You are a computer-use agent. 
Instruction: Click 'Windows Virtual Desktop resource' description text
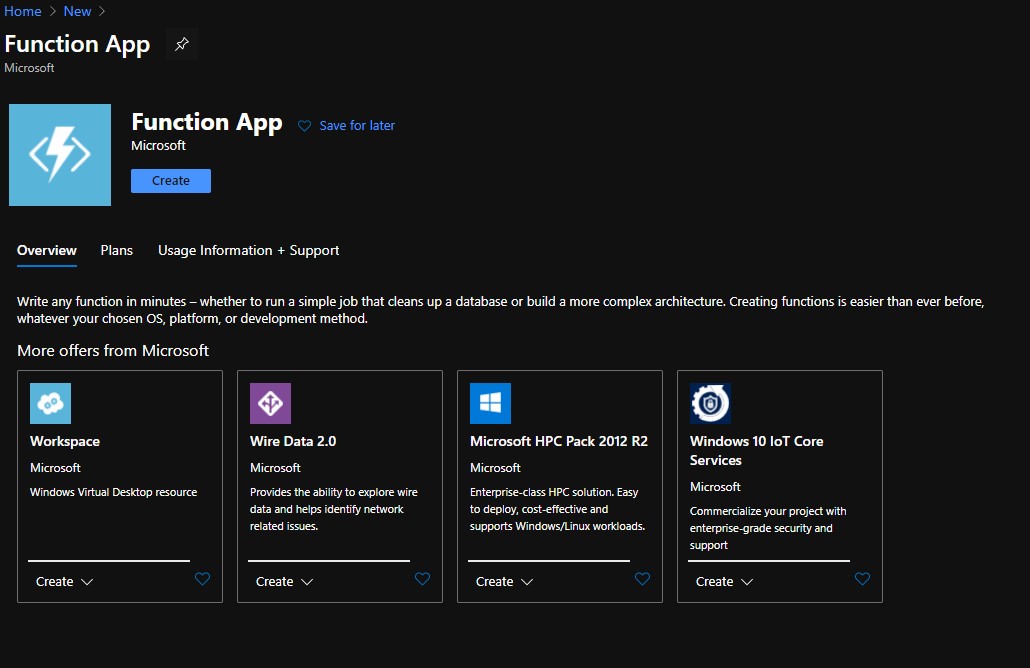click(x=114, y=492)
